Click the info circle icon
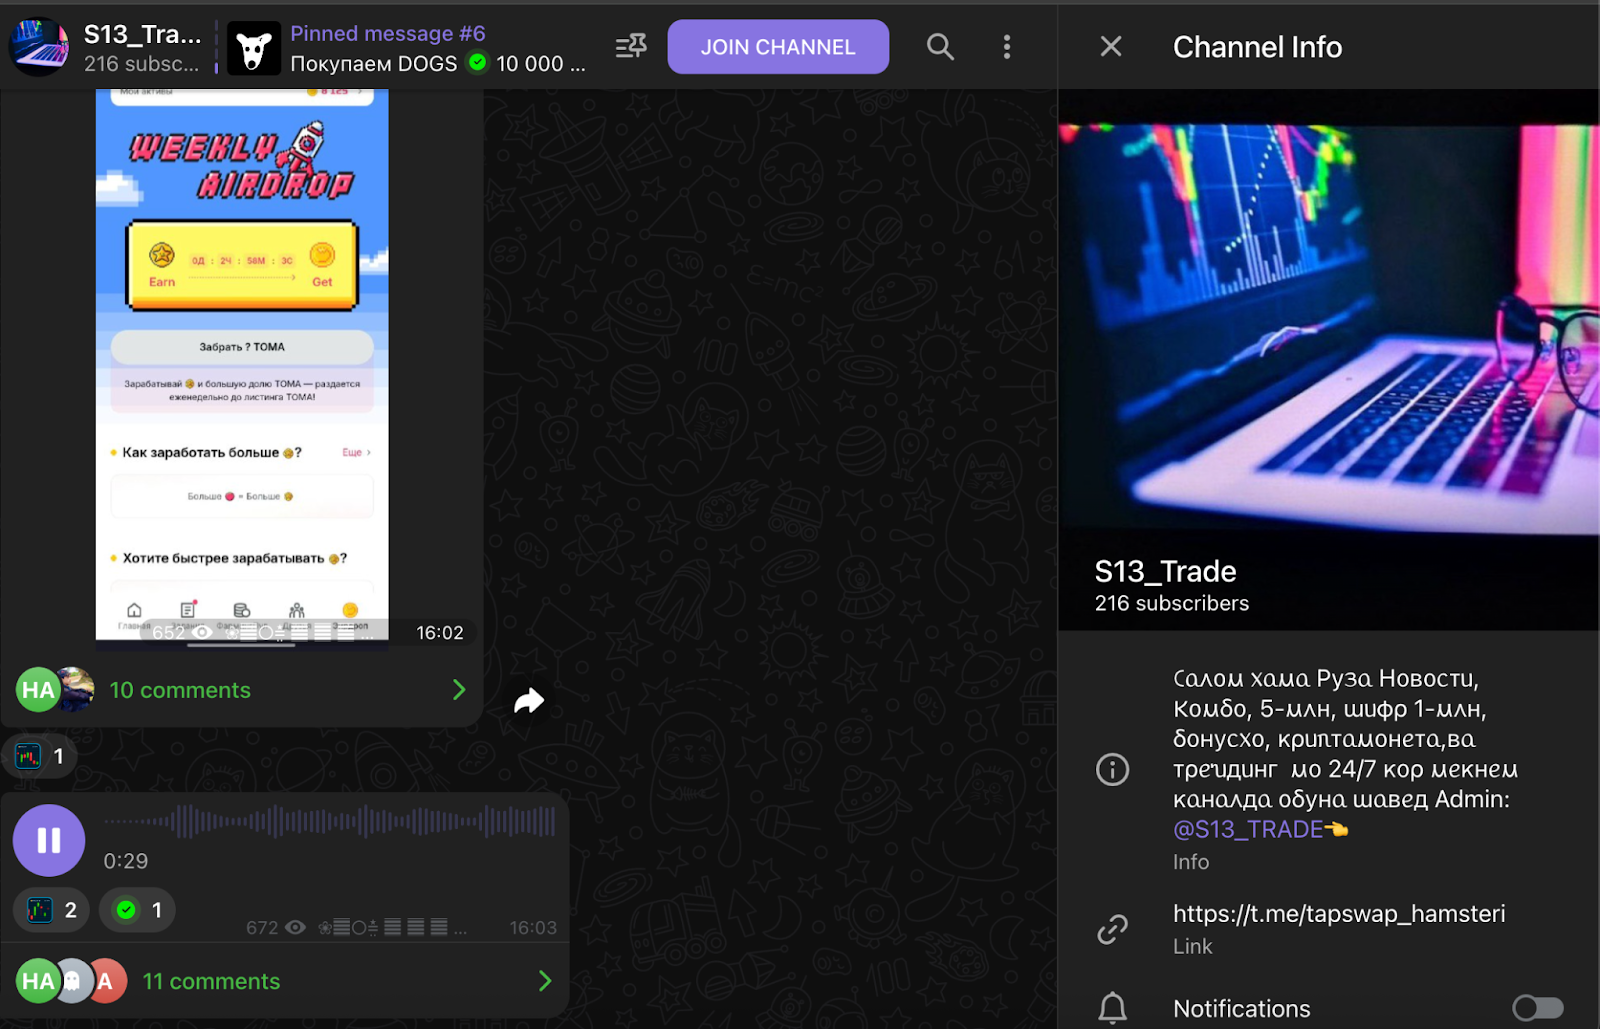Viewport: 1600px width, 1029px height. (1112, 769)
